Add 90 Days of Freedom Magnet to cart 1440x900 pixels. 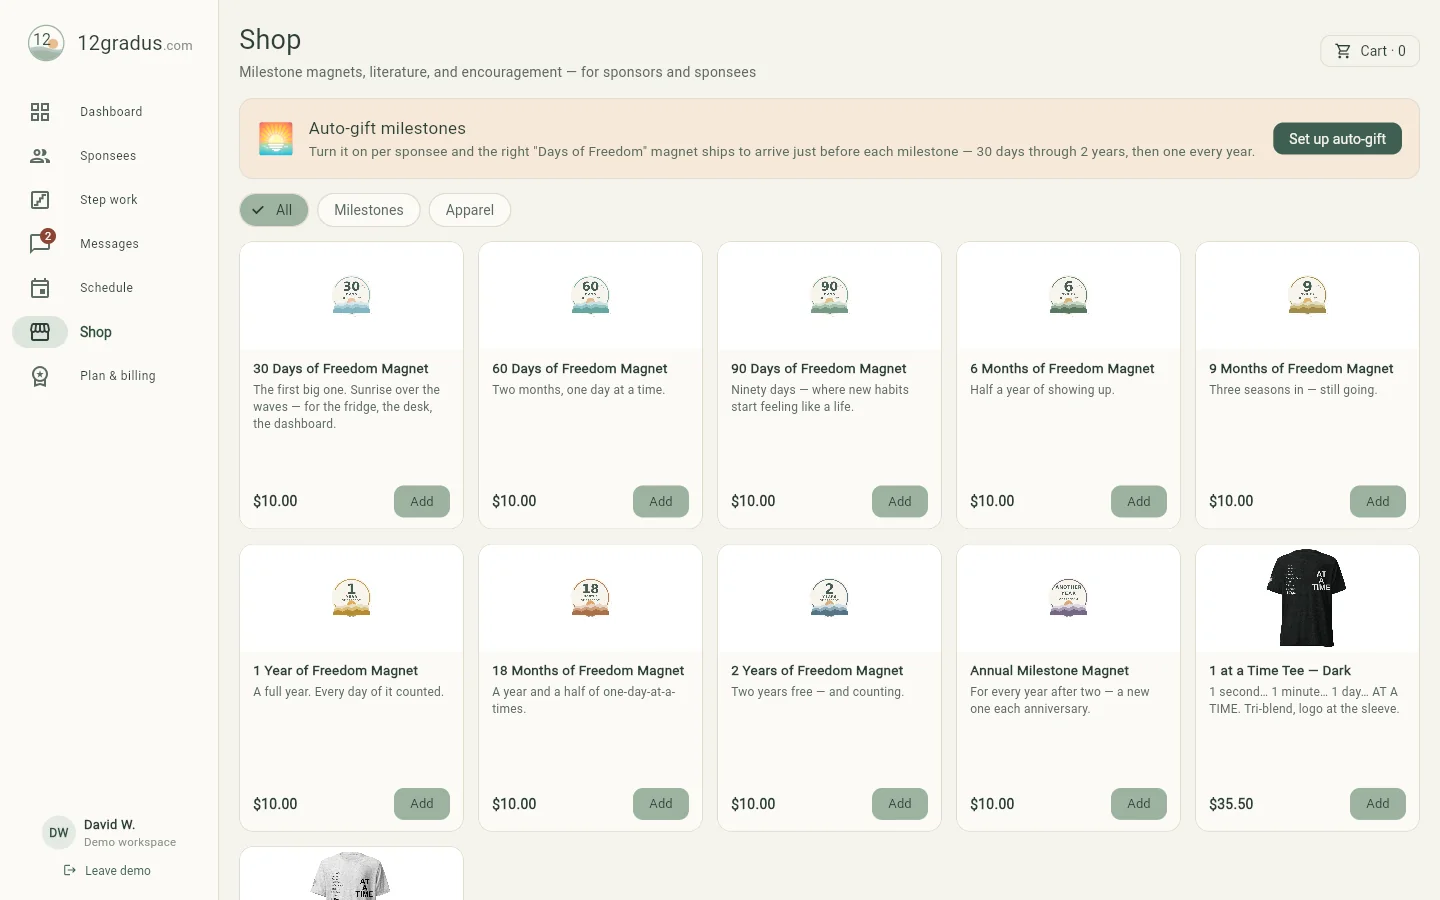coord(900,501)
